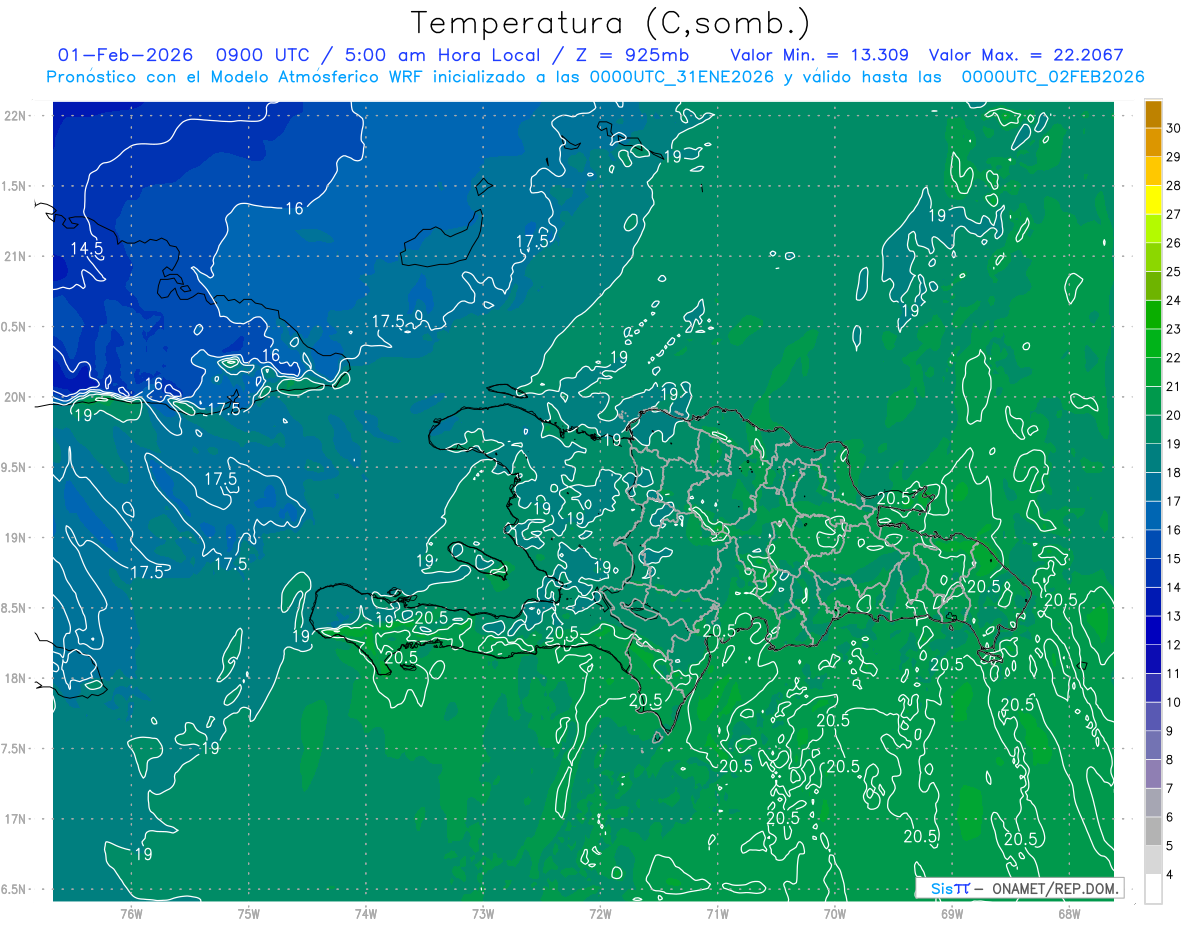
Task: Click the '17N' latitude axis label
Action: pyautogui.click(x=15, y=819)
